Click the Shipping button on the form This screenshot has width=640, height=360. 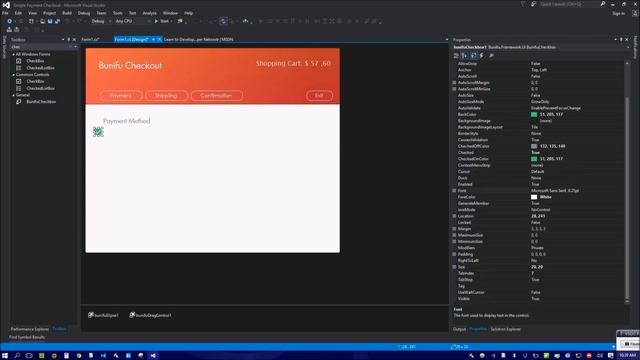click(167, 96)
